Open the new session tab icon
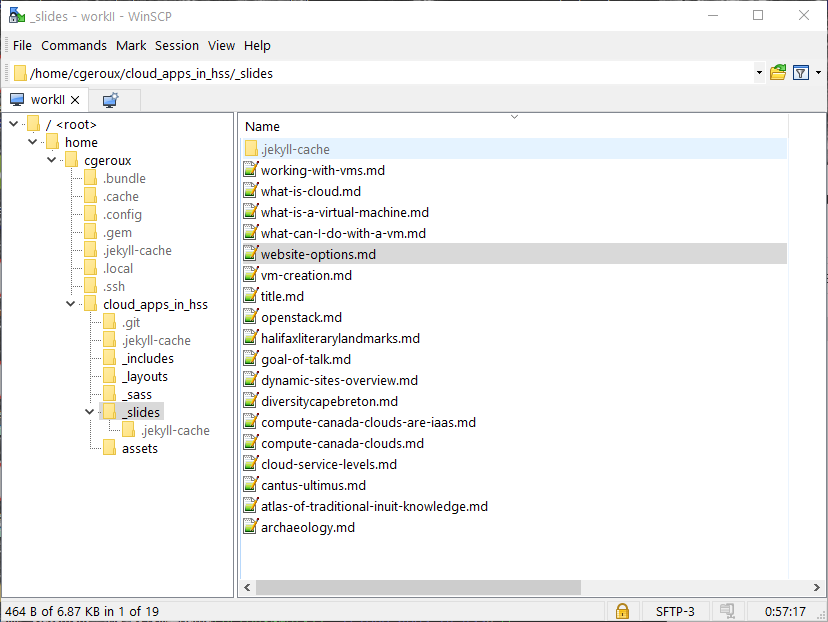The width and height of the screenshot is (828, 622). [110, 100]
